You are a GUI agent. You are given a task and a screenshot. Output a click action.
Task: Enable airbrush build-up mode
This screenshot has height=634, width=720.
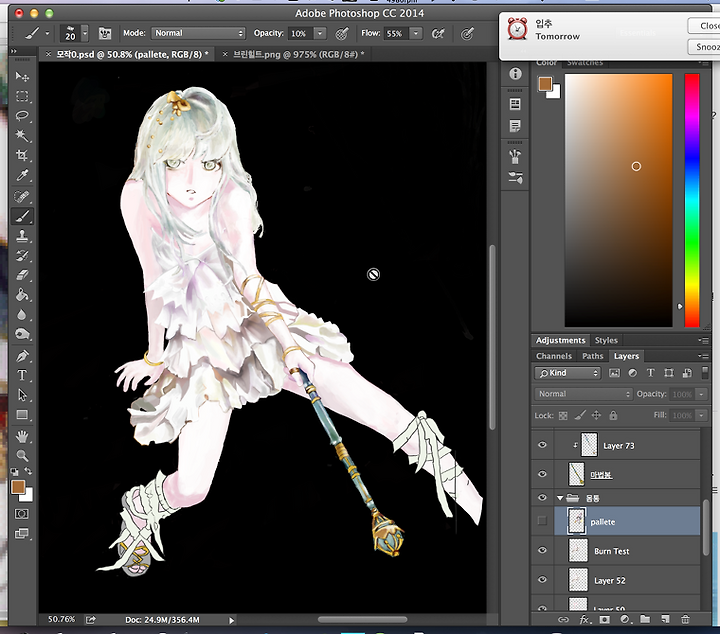[438, 33]
